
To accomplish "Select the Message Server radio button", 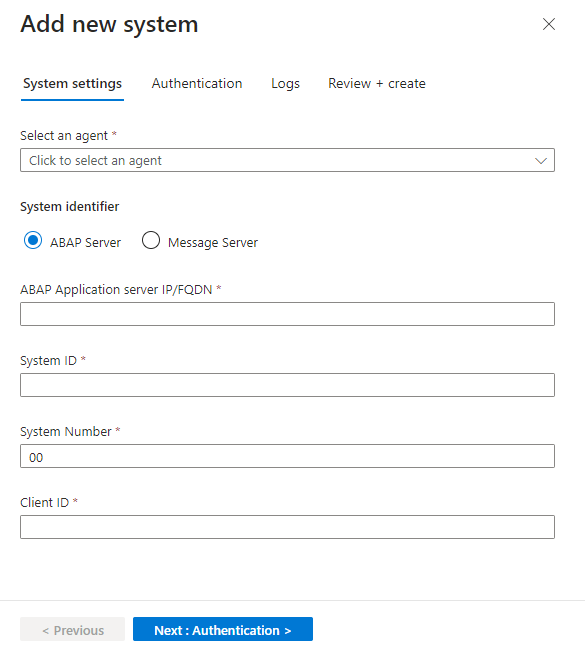I will (x=150, y=241).
